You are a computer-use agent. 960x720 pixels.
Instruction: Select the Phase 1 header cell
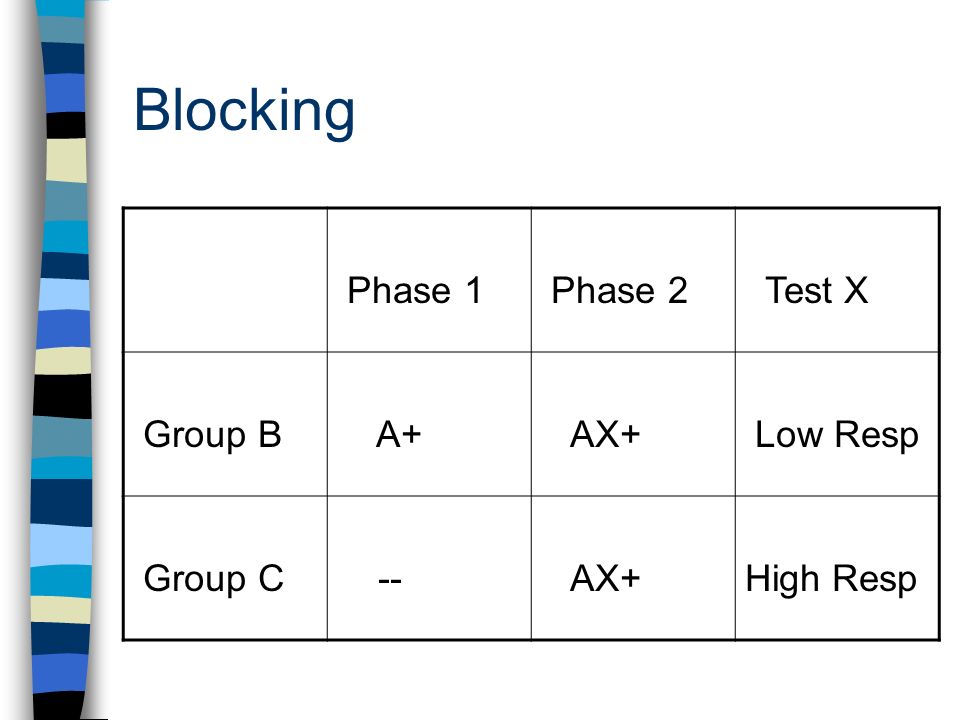coord(429,280)
